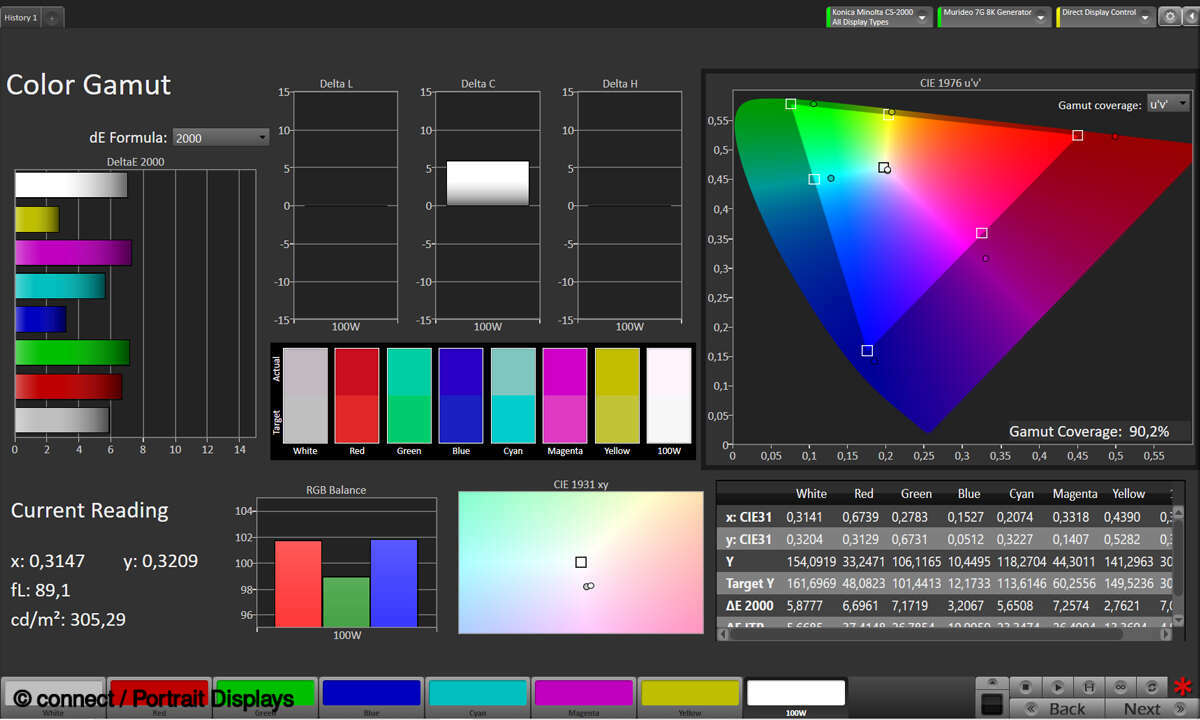
Task: Click the green bar in RGB Balance chart
Action: point(346,602)
